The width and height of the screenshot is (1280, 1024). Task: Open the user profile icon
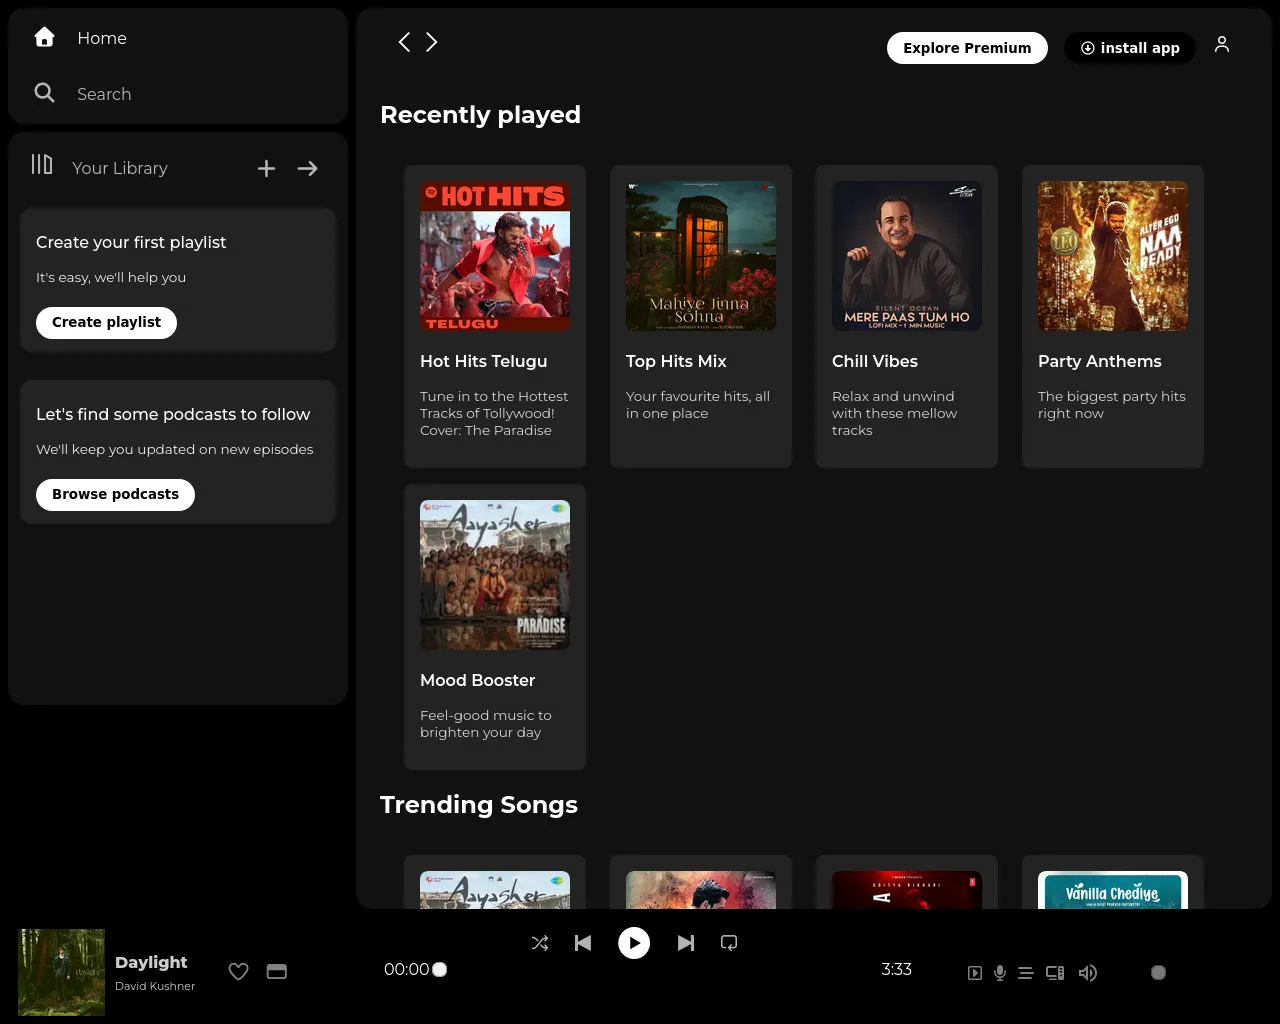[1222, 45]
